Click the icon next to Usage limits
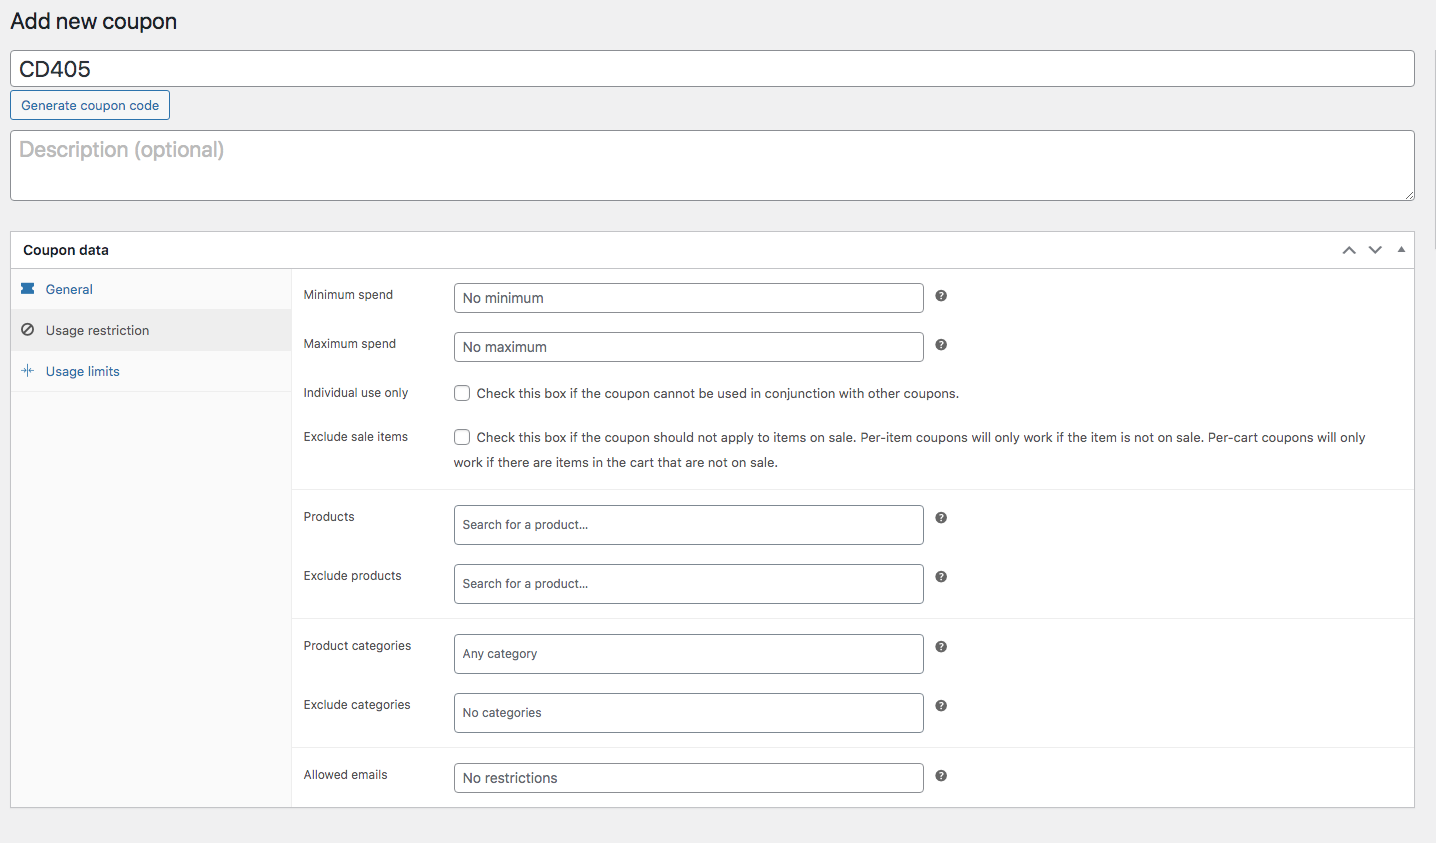This screenshot has height=843, width=1436. pyautogui.click(x=28, y=371)
